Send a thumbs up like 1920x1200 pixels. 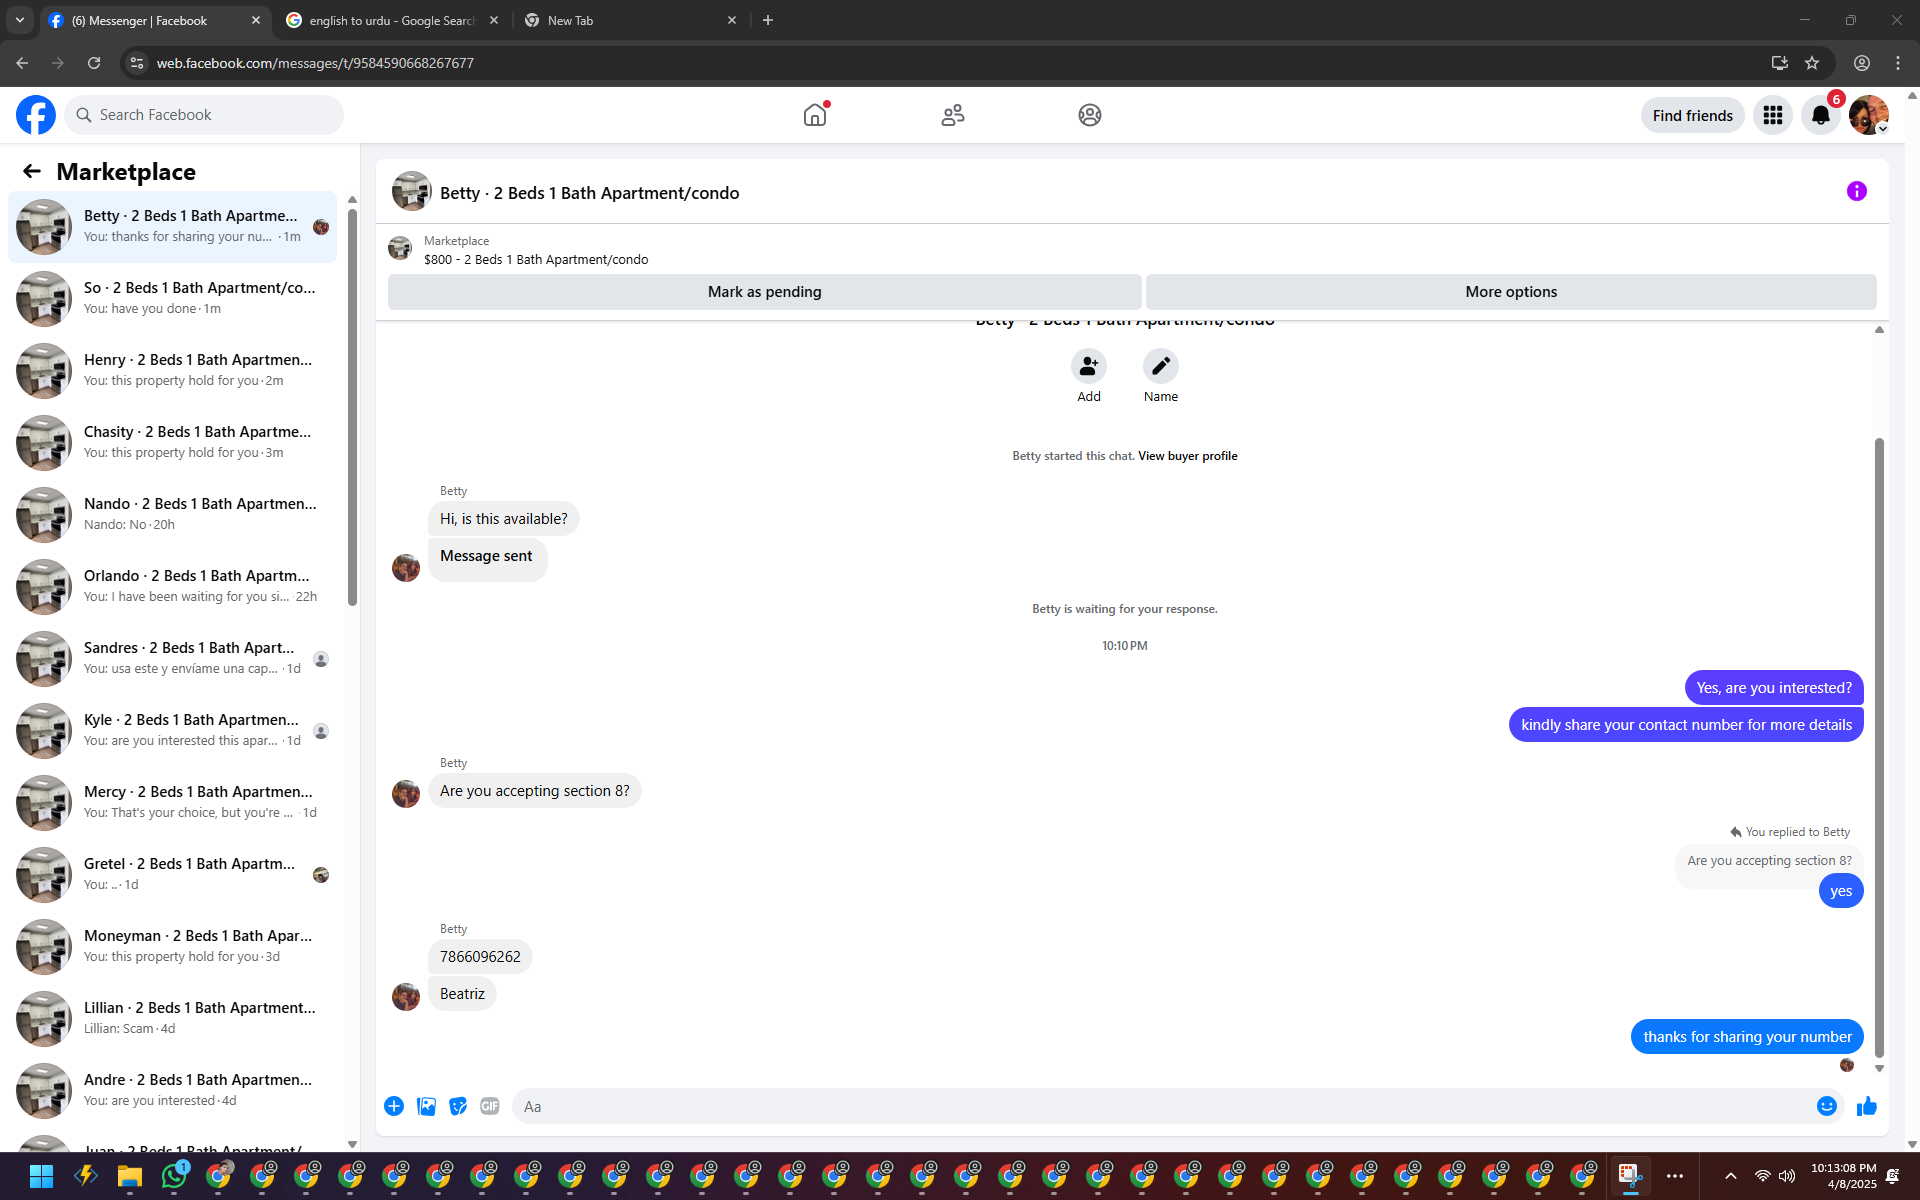(x=1866, y=1106)
